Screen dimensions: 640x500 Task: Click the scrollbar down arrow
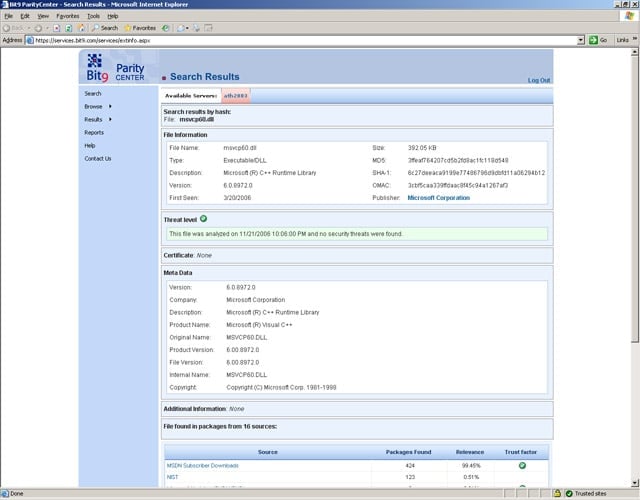click(635, 483)
